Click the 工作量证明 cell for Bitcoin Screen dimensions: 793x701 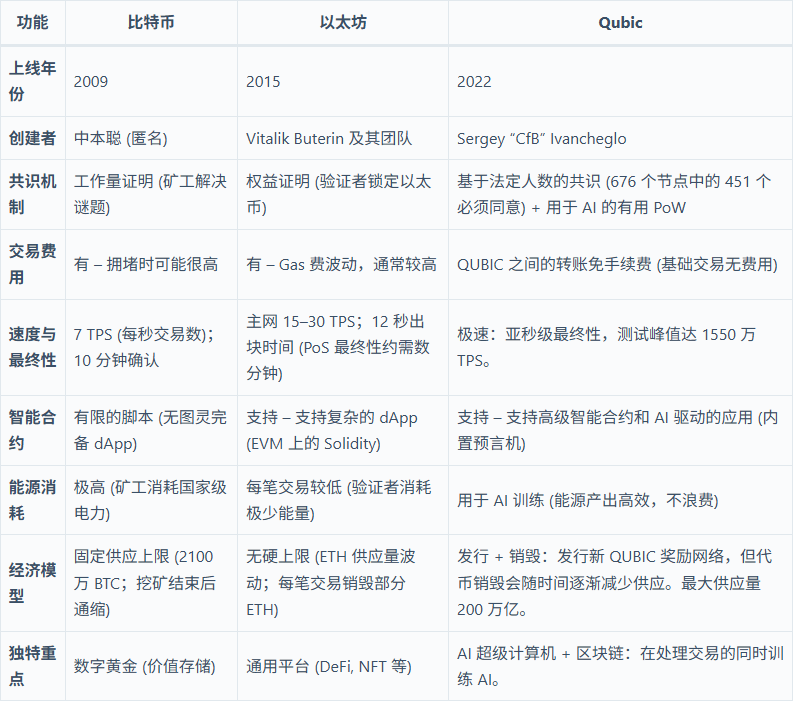(x=151, y=195)
